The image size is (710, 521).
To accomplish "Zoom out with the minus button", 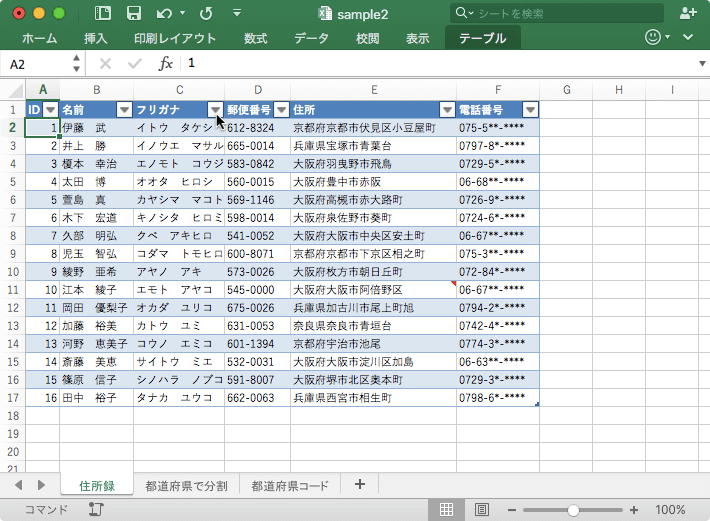I will pos(512,510).
